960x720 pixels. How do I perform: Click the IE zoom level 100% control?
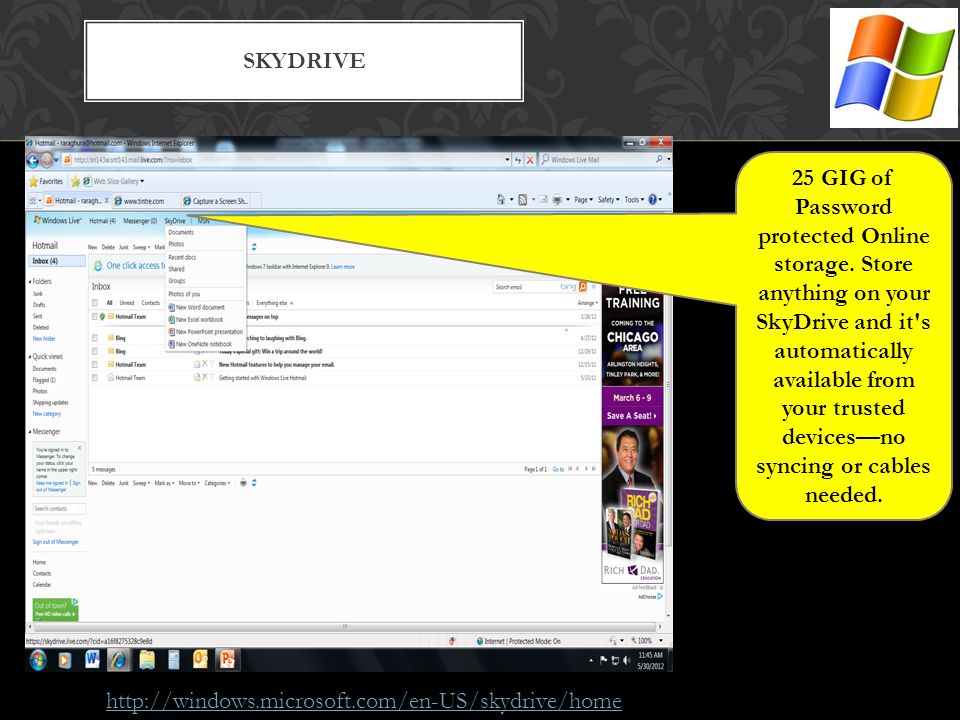(x=646, y=641)
